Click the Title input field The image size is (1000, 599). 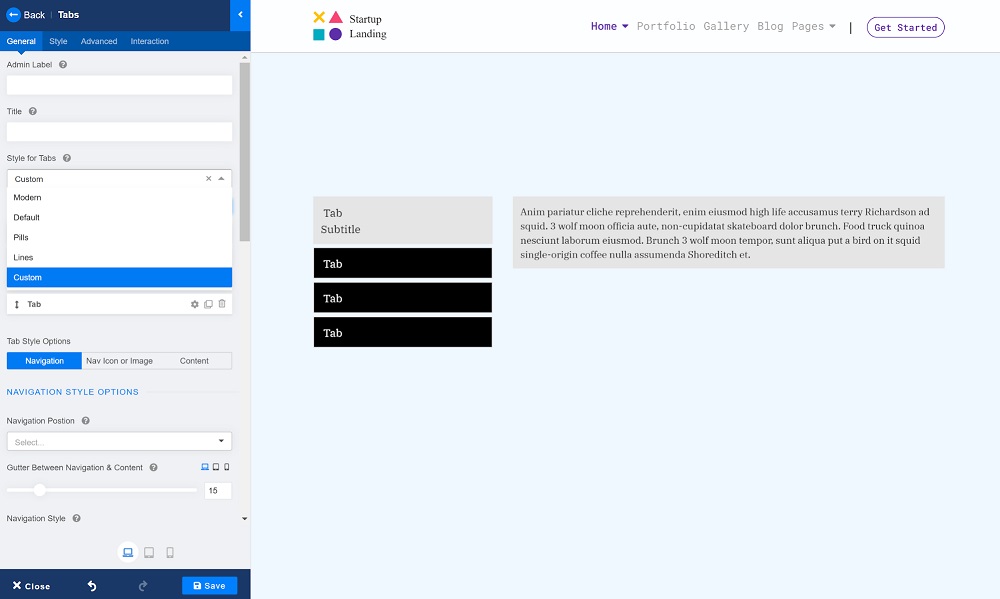click(119, 132)
